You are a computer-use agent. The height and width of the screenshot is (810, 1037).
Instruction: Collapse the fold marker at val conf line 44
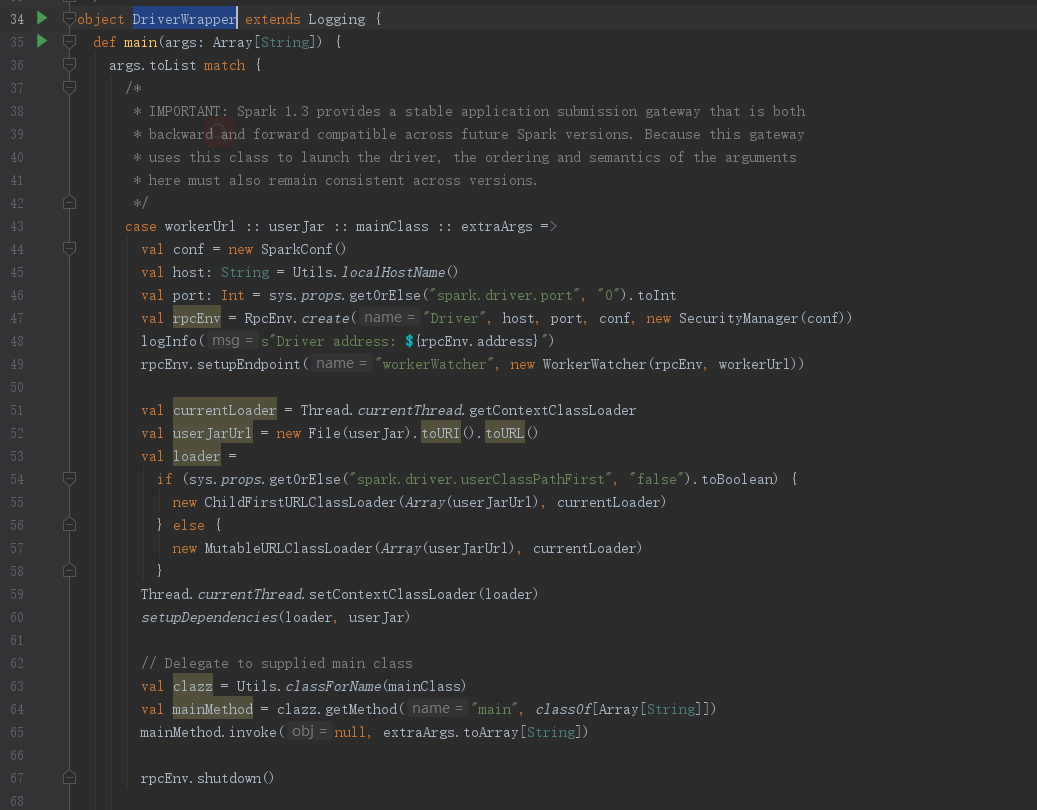[x=69, y=249]
